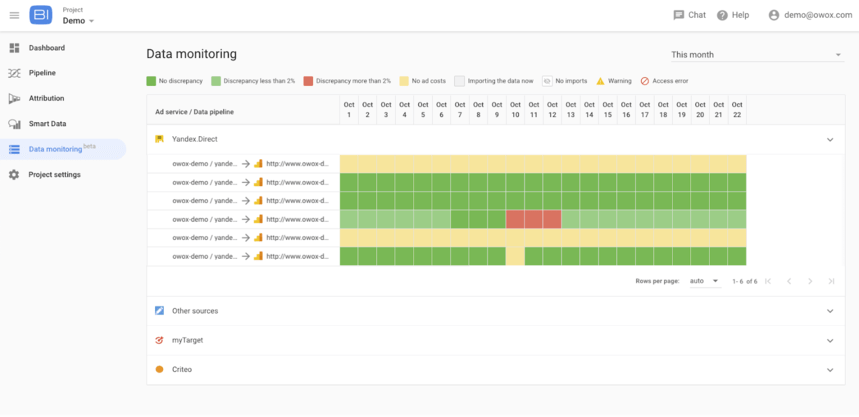Open the hamburger navigation menu
The image size is (859, 417).
point(14,15)
